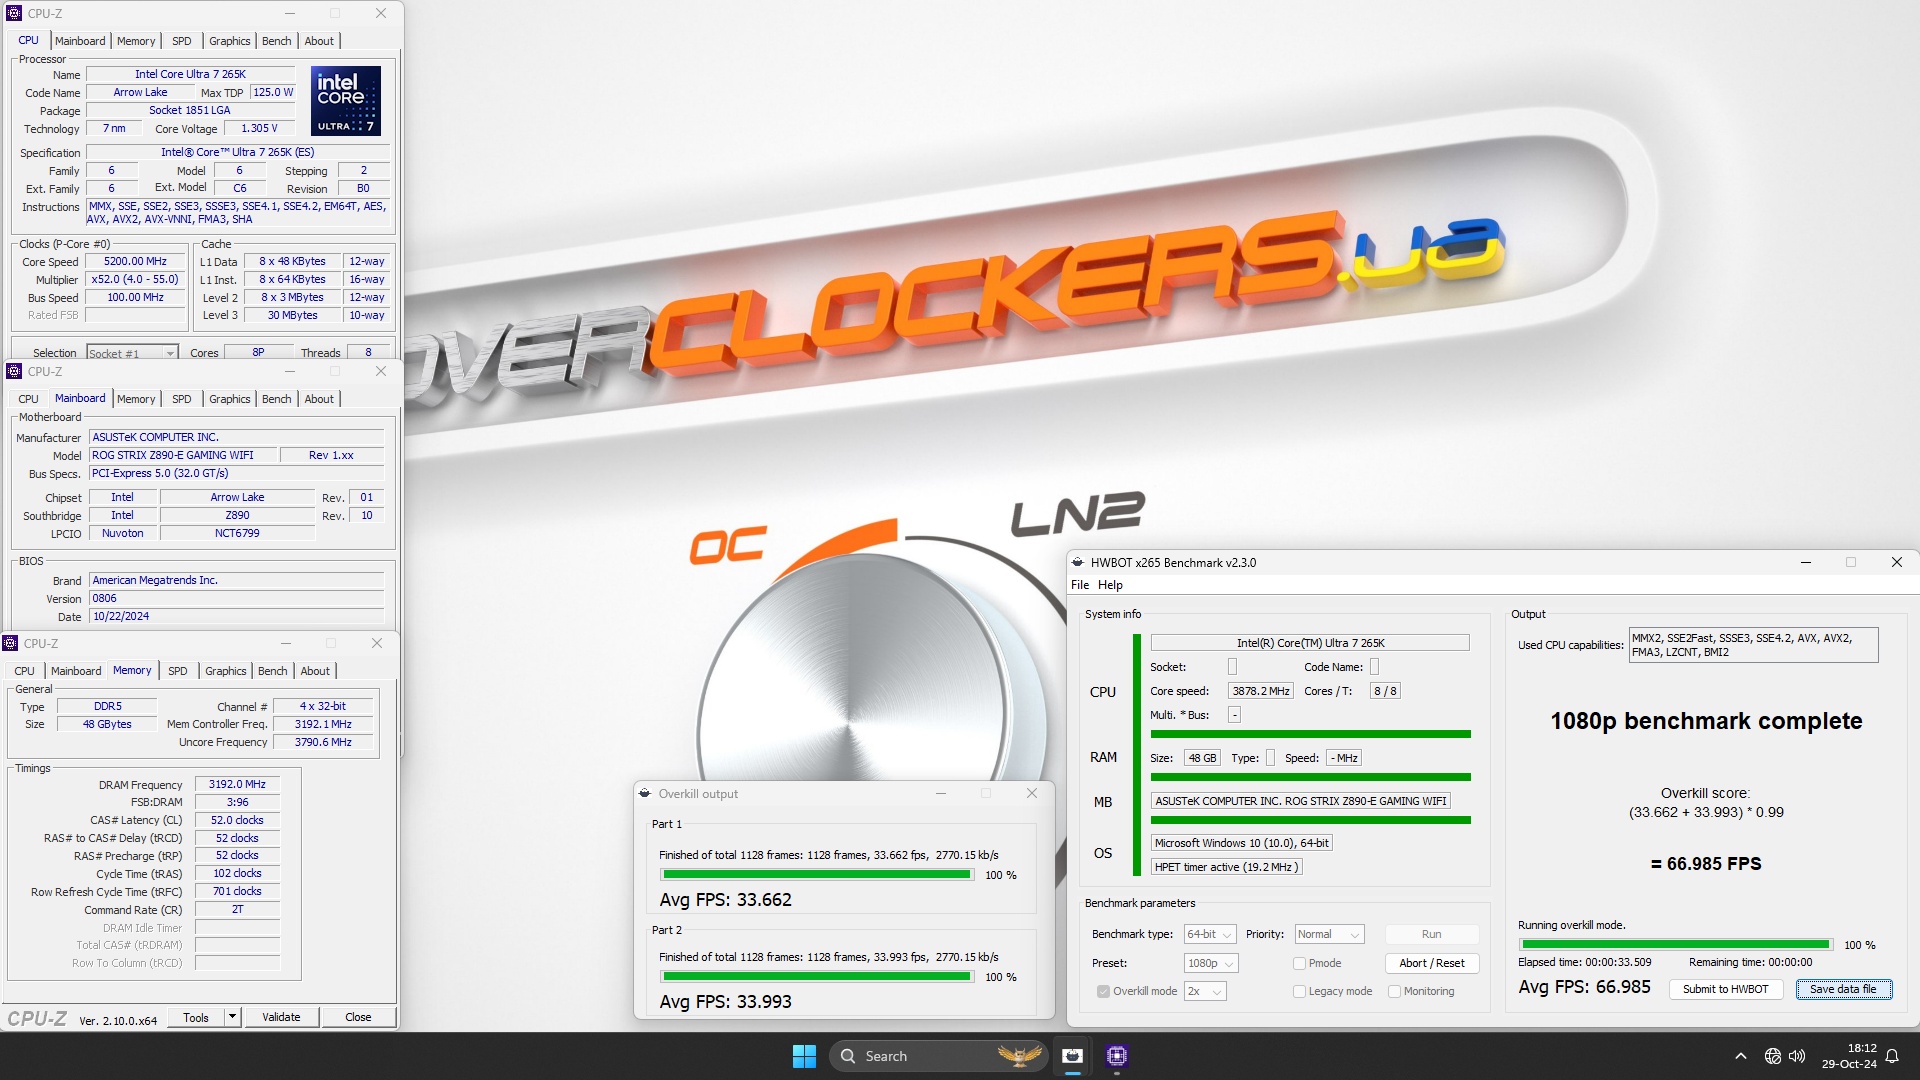Viewport: 1920px width, 1080px height.
Task: Click the Used CPU capabilities text box
Action: [1754, 645]
